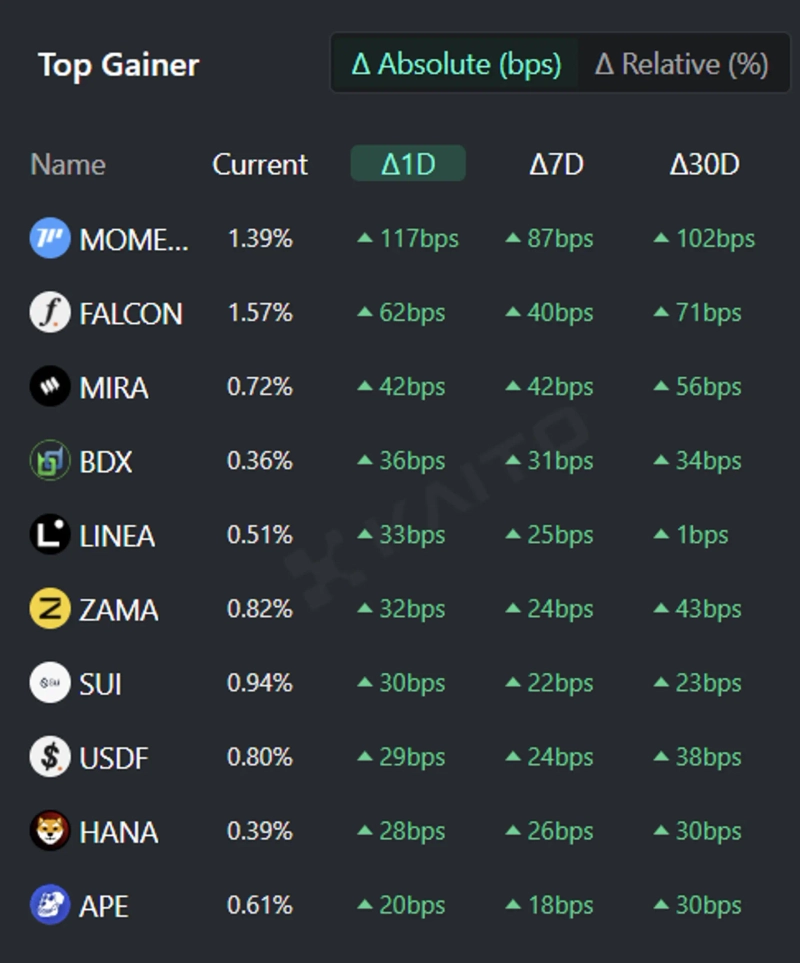Select the ZAMA yellow token icon
This screenshot has width=800, height=963.
[x=50, y=609]
